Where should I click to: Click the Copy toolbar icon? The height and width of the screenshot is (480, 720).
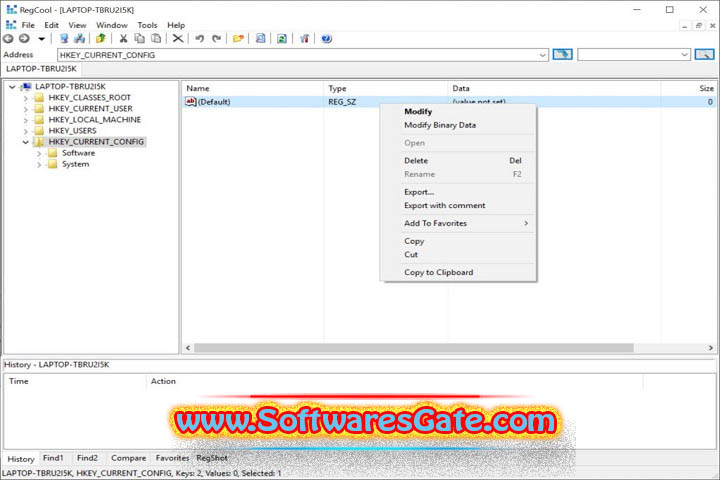tap(140, 39)
